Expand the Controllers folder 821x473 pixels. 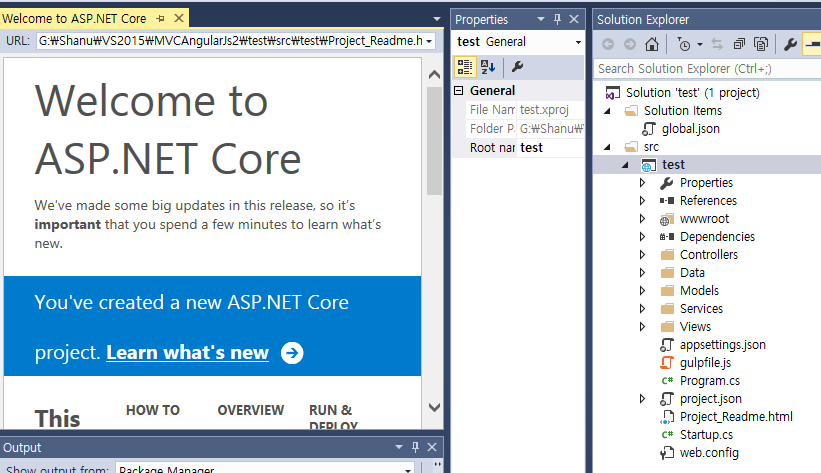click(643, 255)
